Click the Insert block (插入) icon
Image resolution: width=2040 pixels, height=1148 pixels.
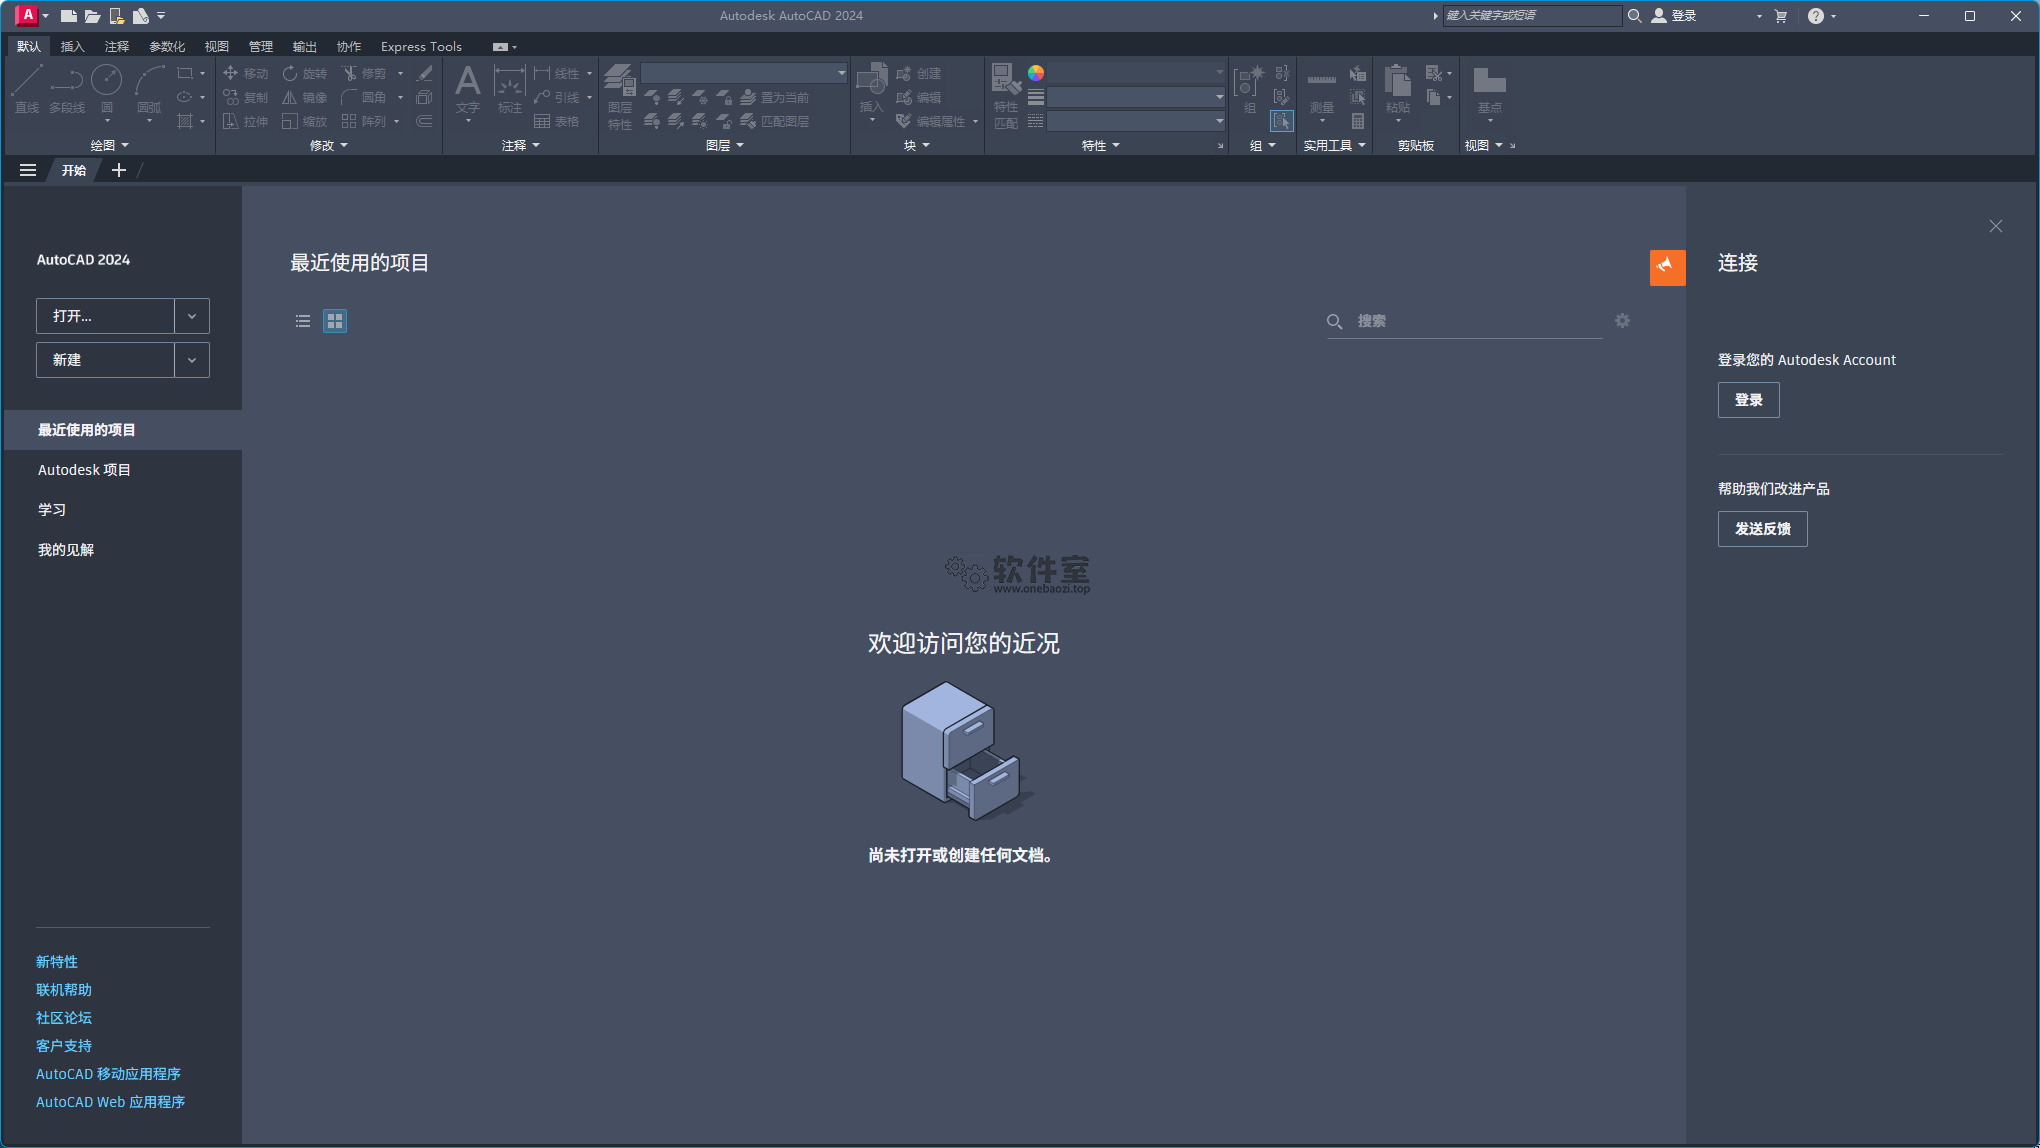coord(872,80)
